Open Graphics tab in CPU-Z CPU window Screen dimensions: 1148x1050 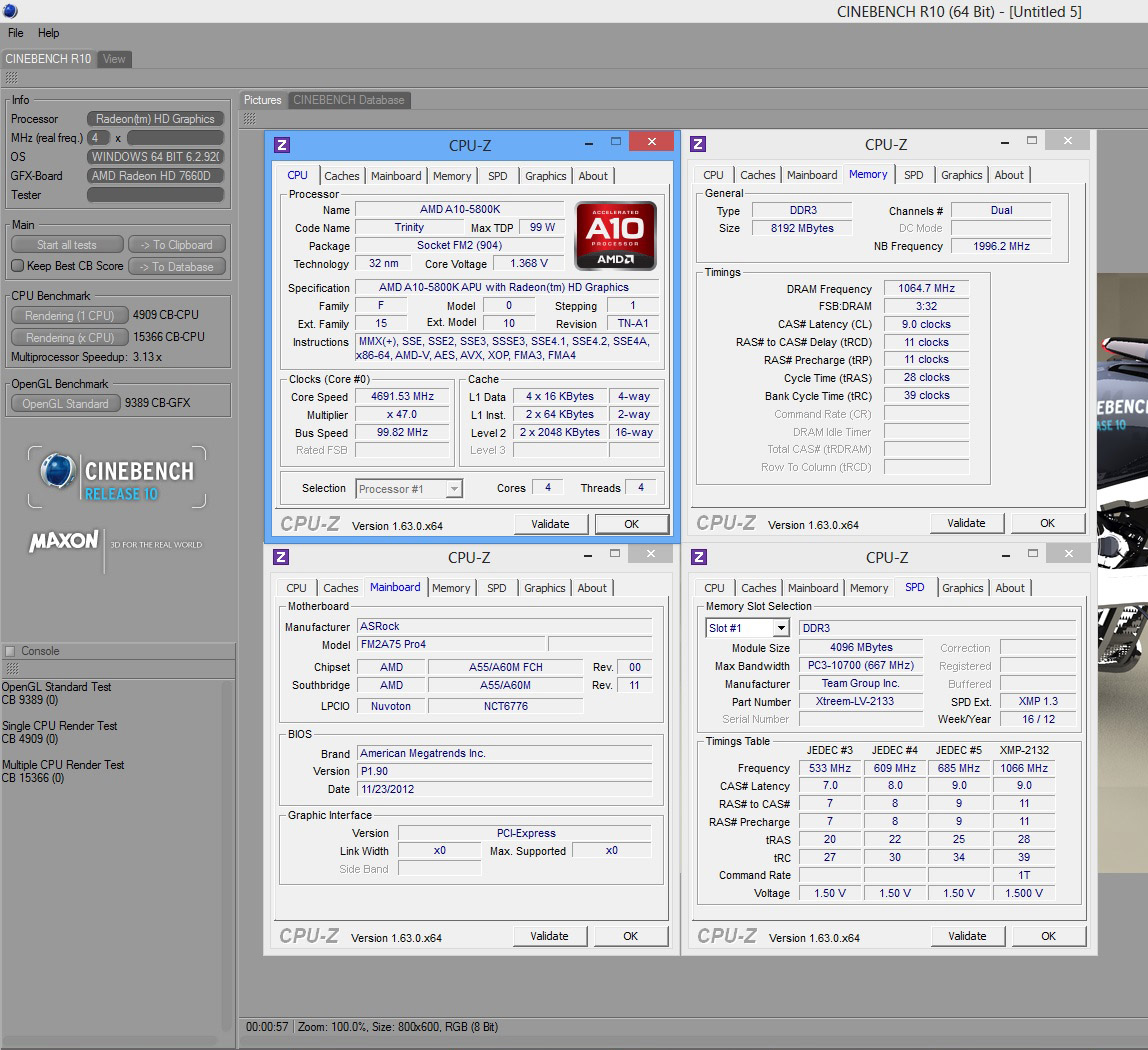(545, 176)
